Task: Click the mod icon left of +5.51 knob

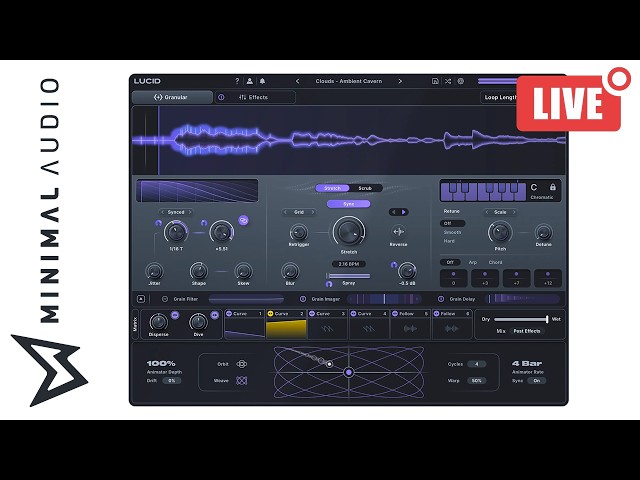Action: point(204,223)
